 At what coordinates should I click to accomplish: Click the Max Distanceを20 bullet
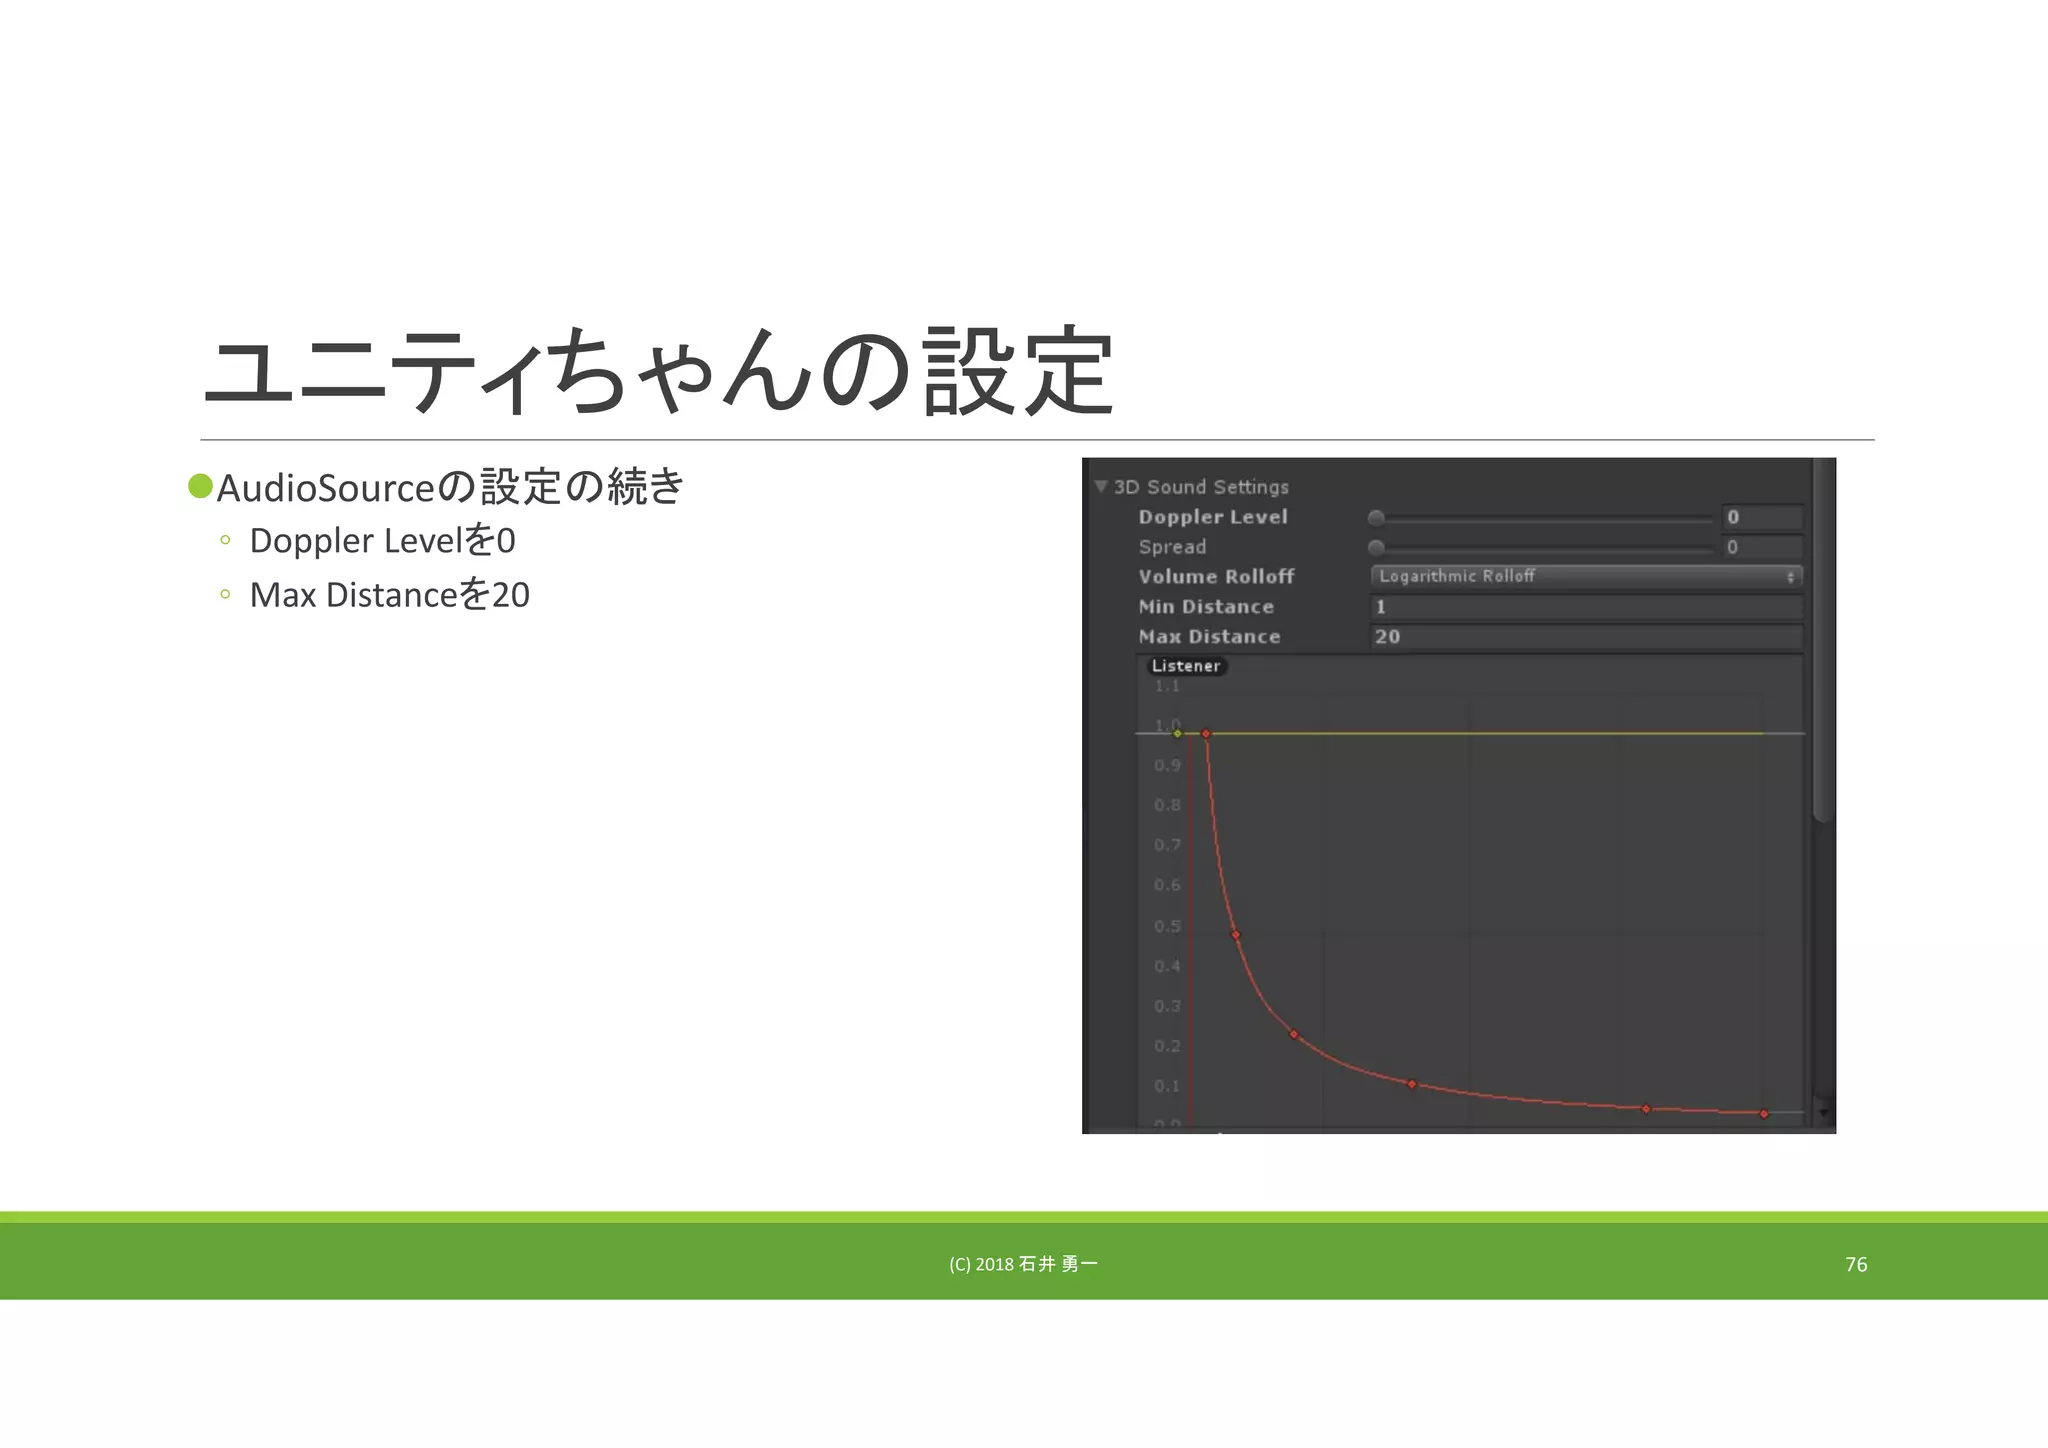point(390,595)
